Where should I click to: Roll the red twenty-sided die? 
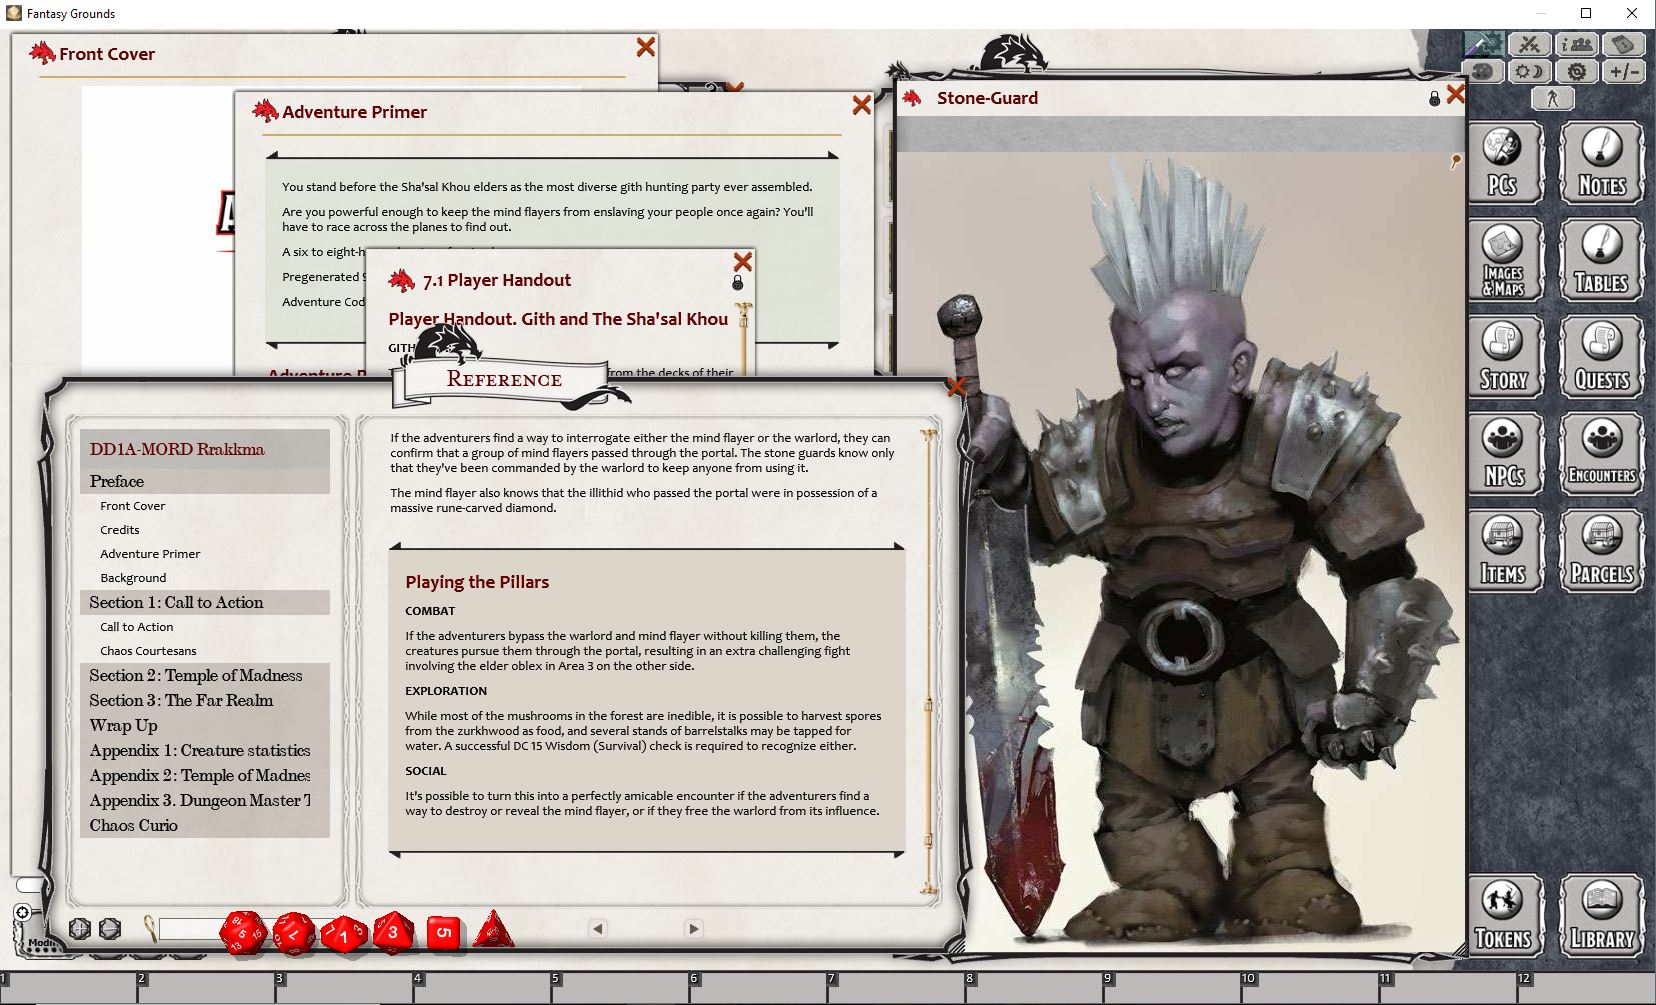[240, 932]
